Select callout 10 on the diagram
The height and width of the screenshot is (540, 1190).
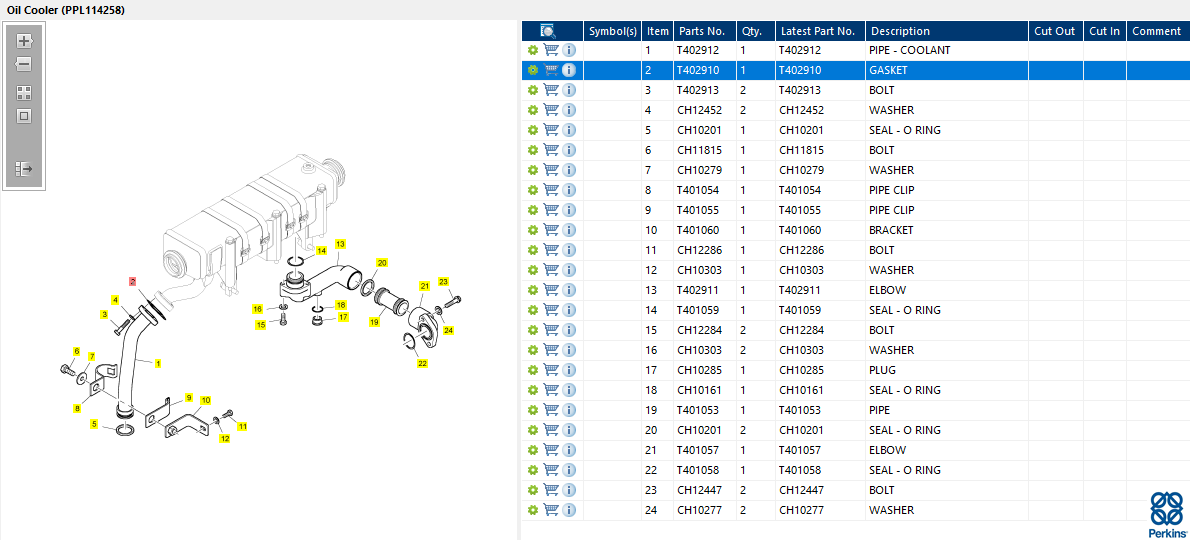pyautogui.click(x=206, y=400)
